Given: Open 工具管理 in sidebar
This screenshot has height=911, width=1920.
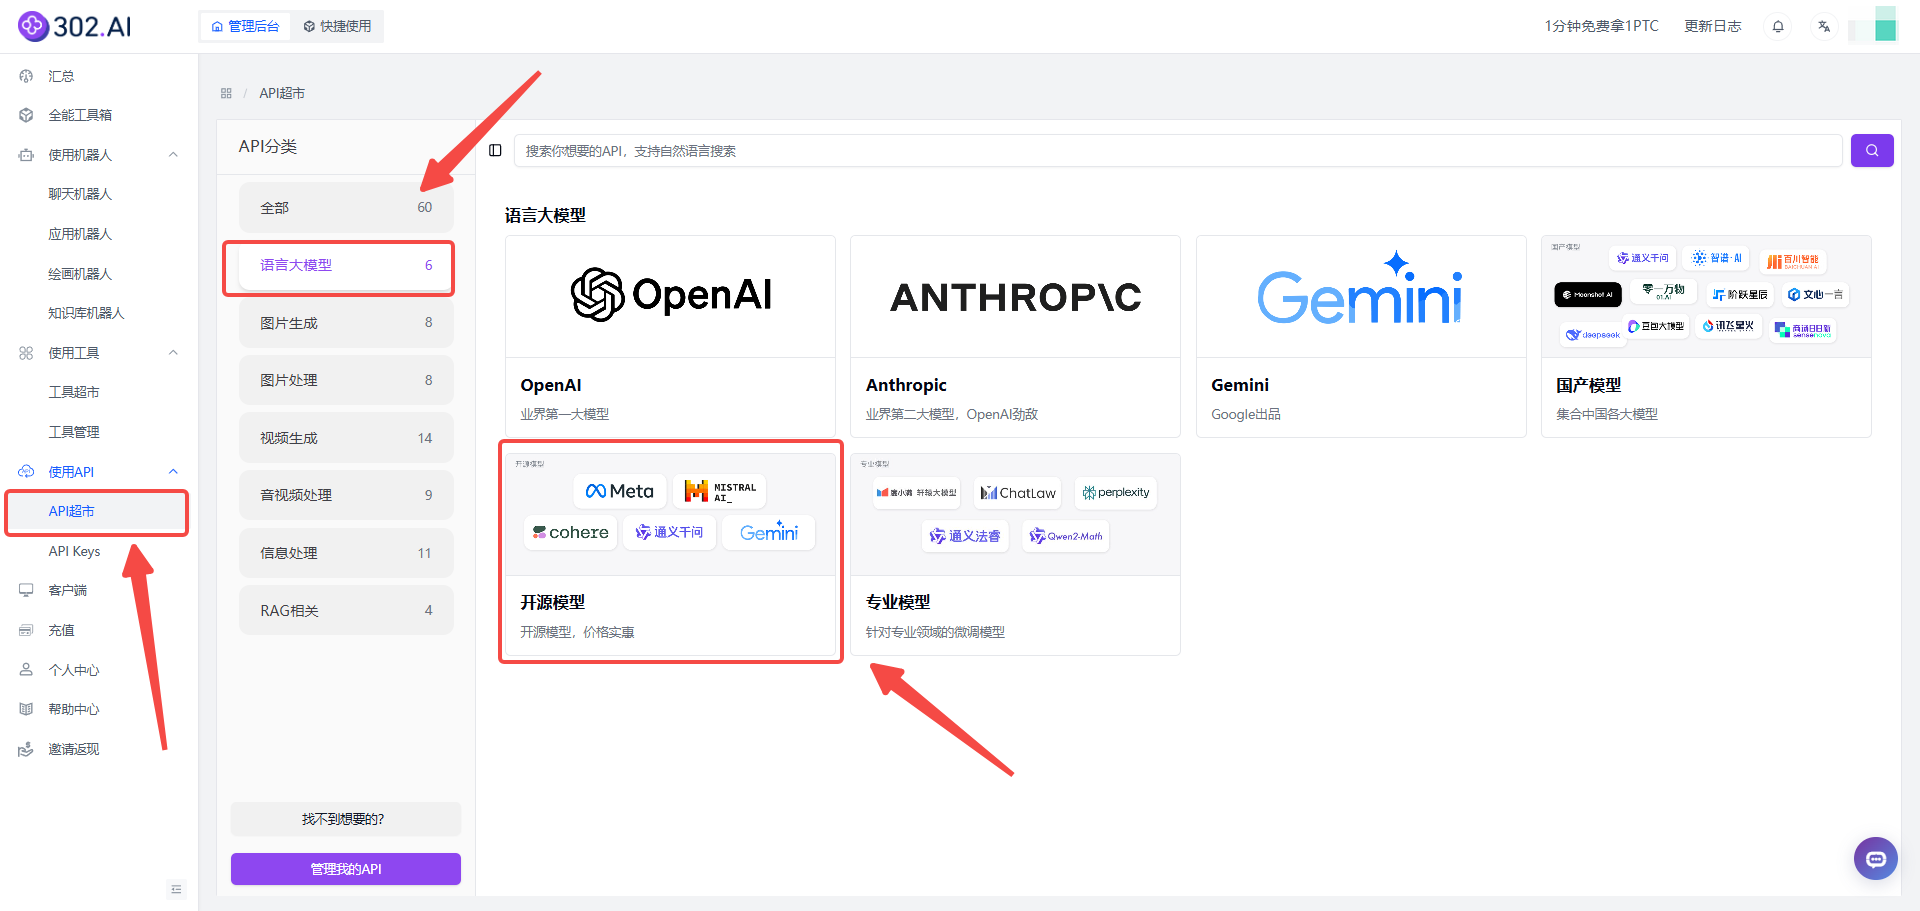Looking at the screenshot, I should pyautogui.click(x=74, y=432).
